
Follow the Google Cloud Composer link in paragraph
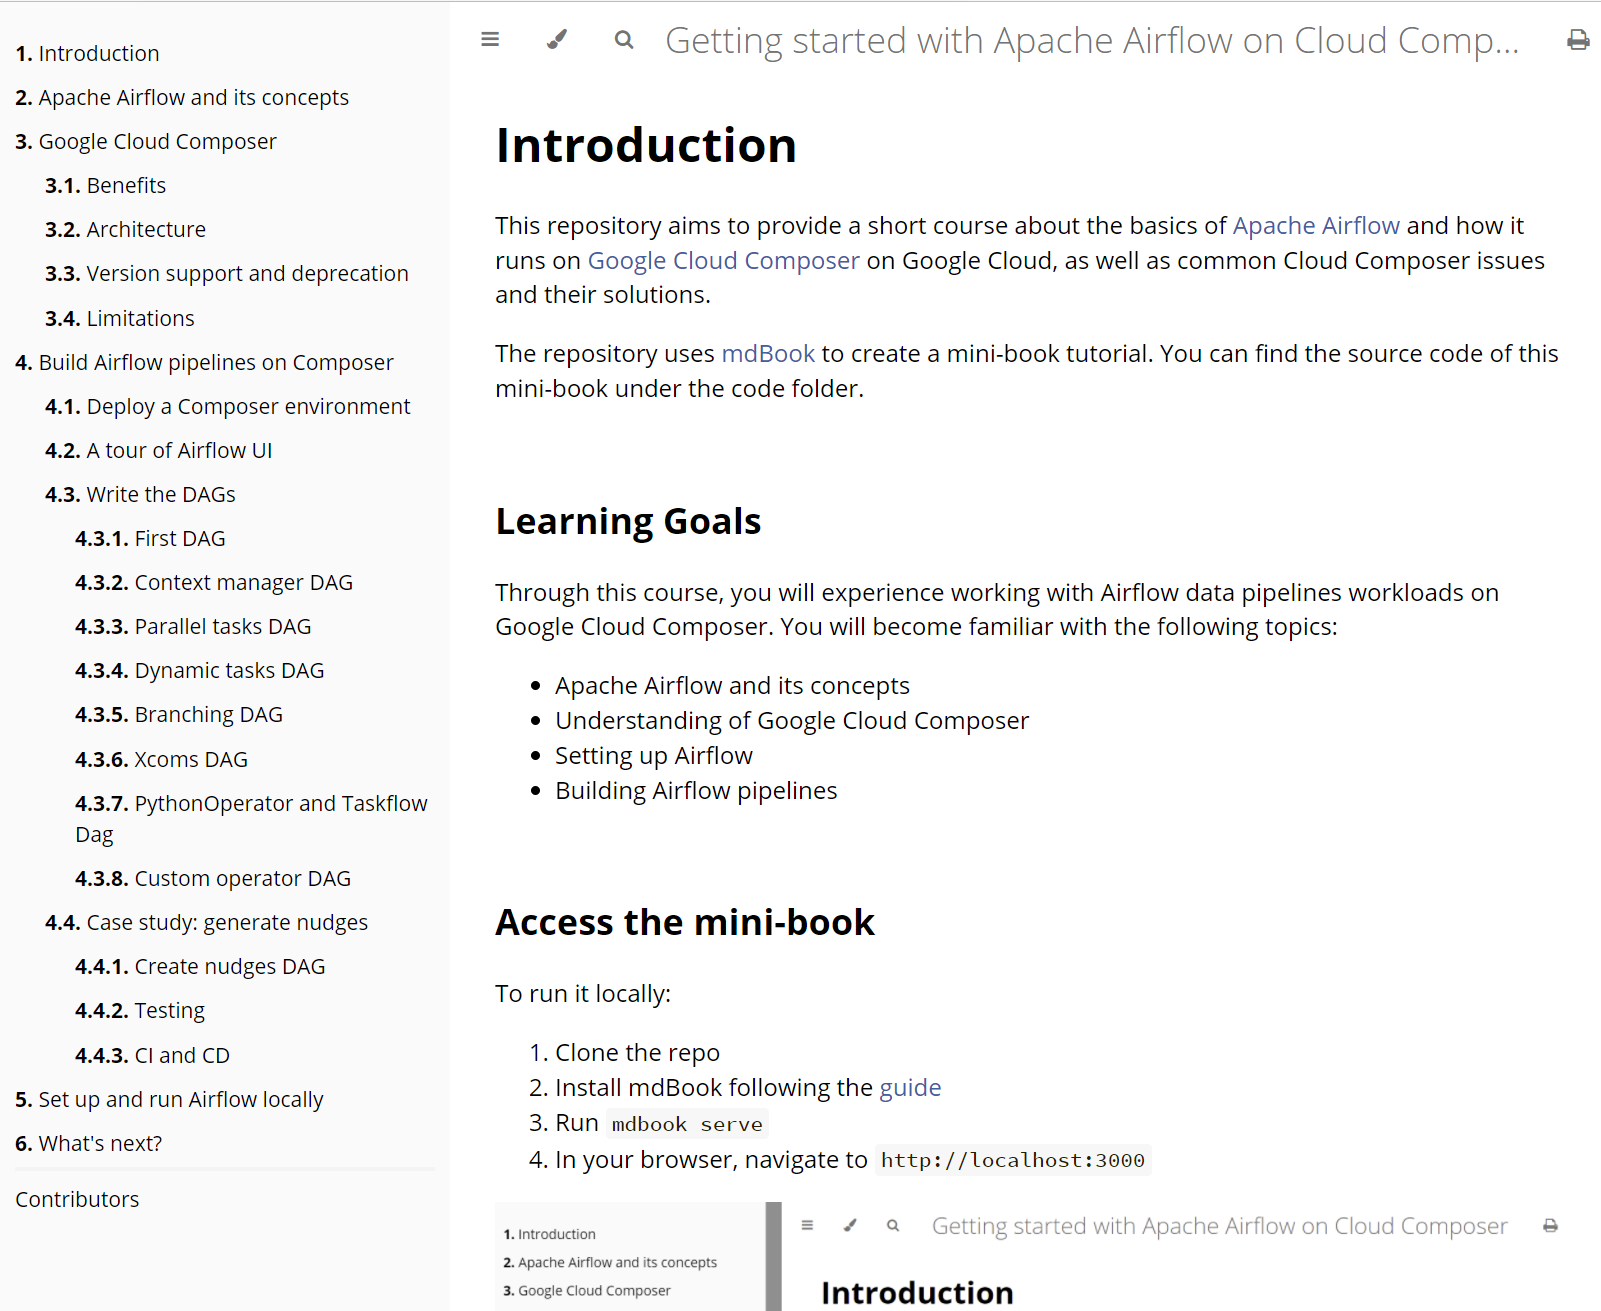723,261
